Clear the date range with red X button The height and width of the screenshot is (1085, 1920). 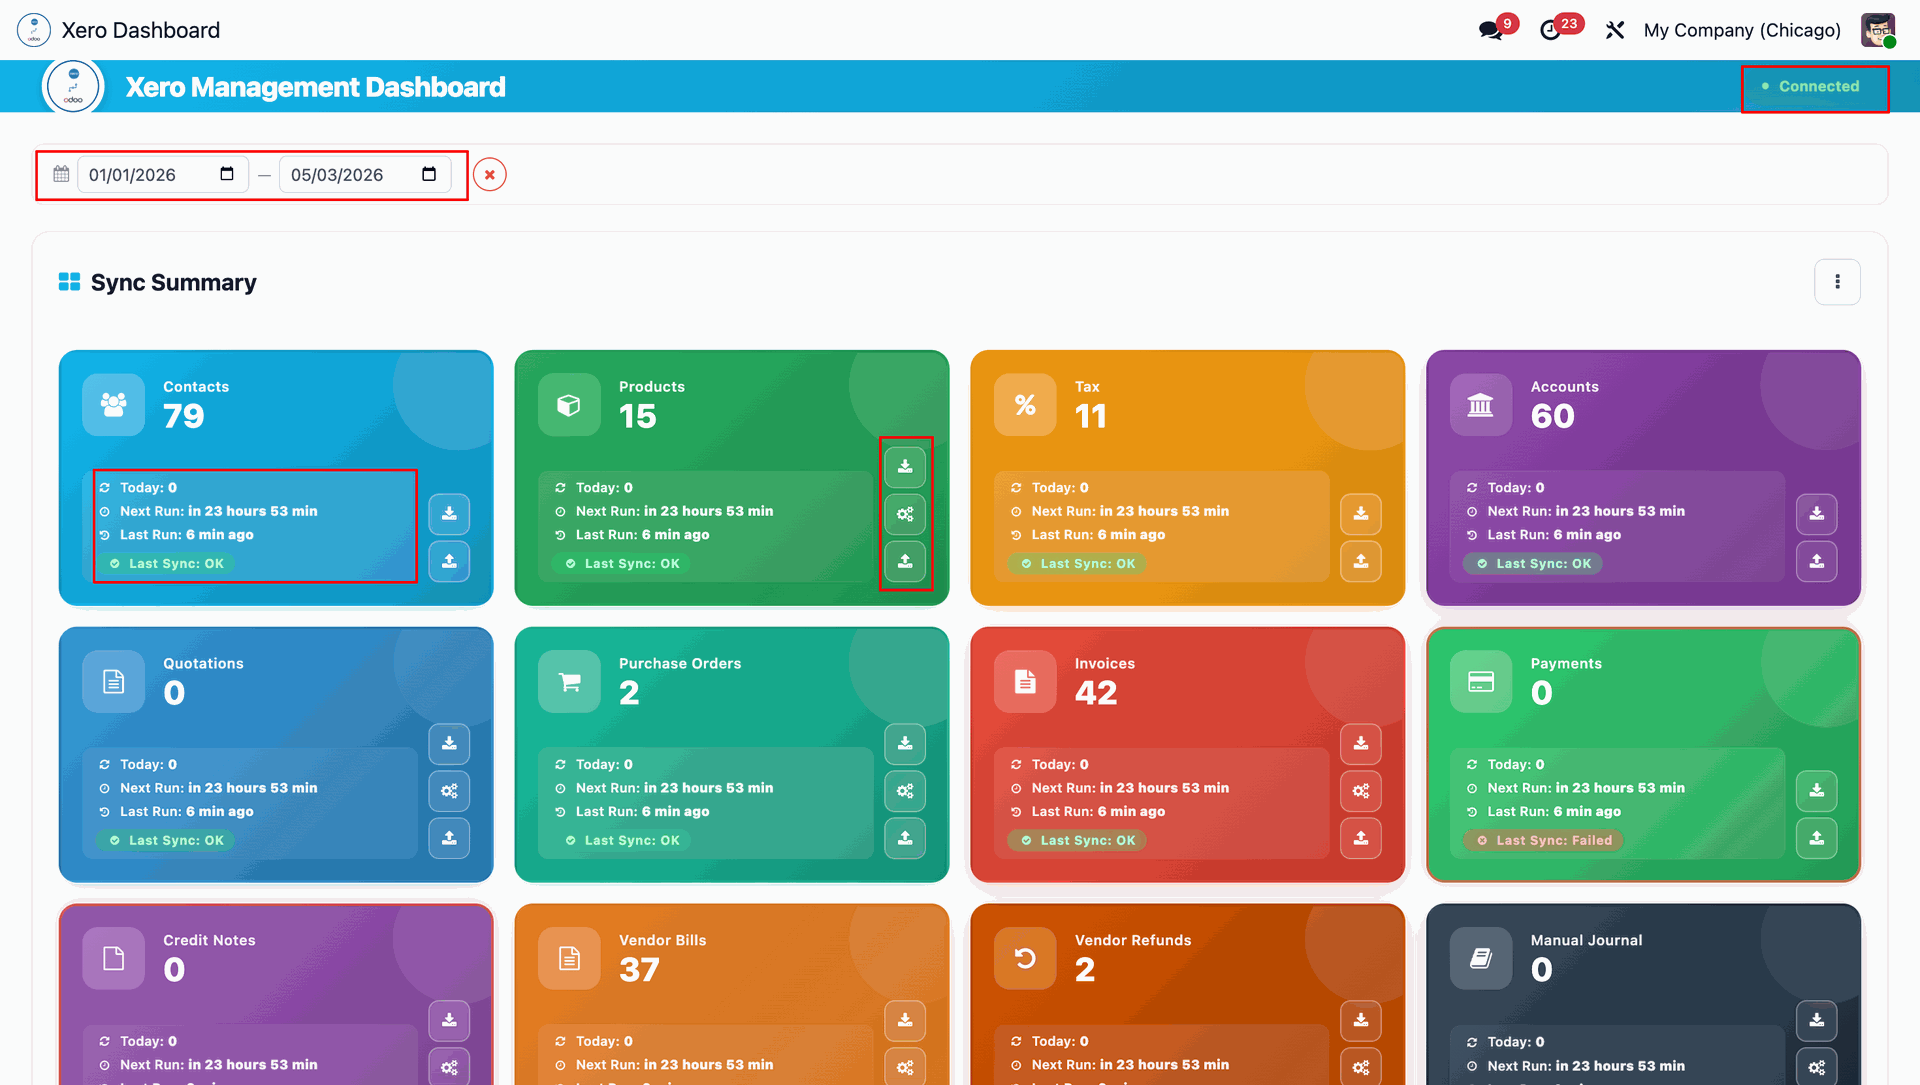[x=490, y=175]
